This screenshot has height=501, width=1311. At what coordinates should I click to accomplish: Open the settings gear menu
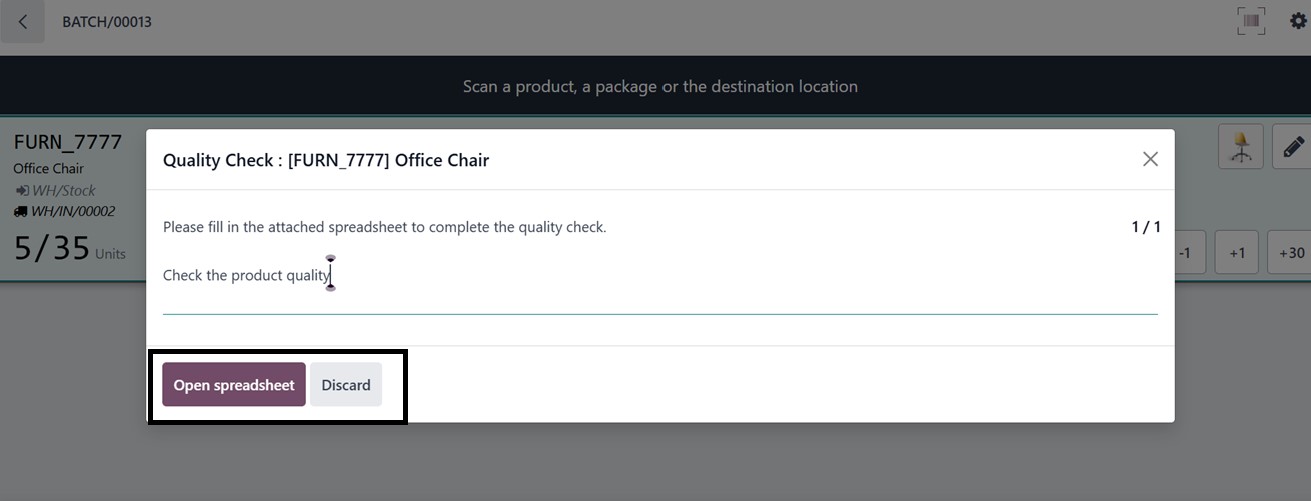point(1298,21)
